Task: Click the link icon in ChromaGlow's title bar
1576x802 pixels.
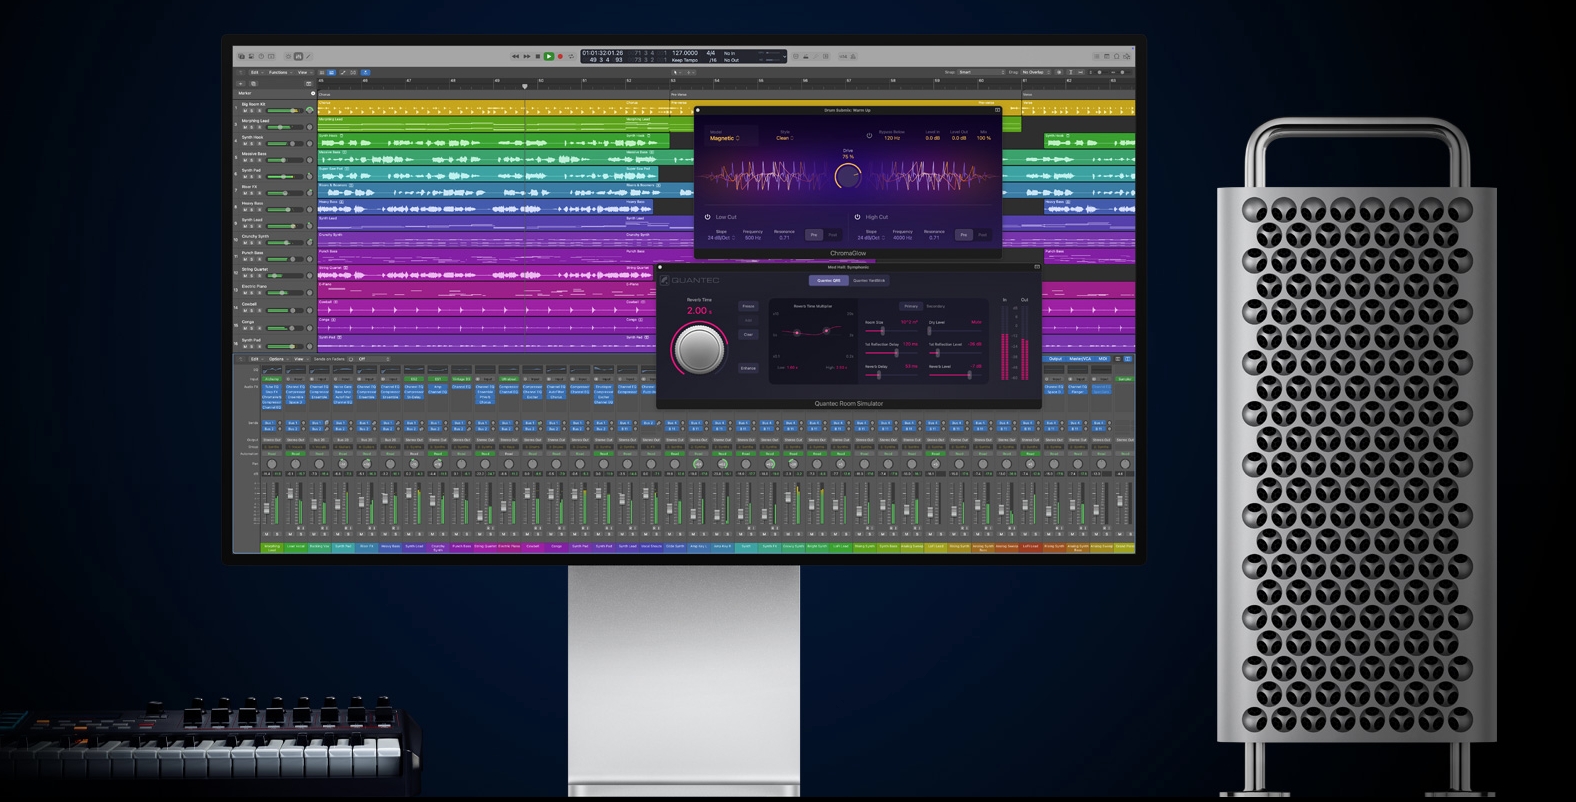Action: coord(997,110)
